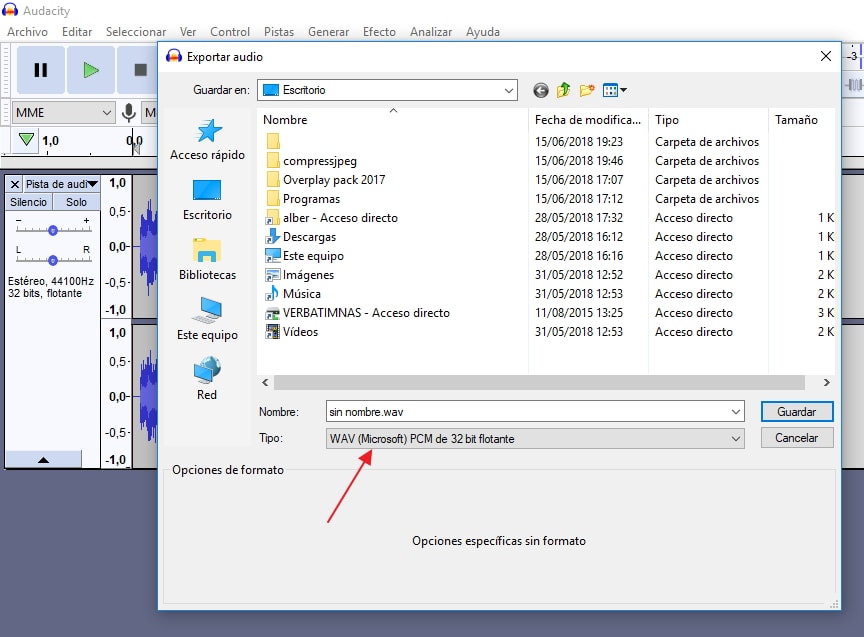
Task: Open the Pista de audio track menu
Action: click(62, 184)
